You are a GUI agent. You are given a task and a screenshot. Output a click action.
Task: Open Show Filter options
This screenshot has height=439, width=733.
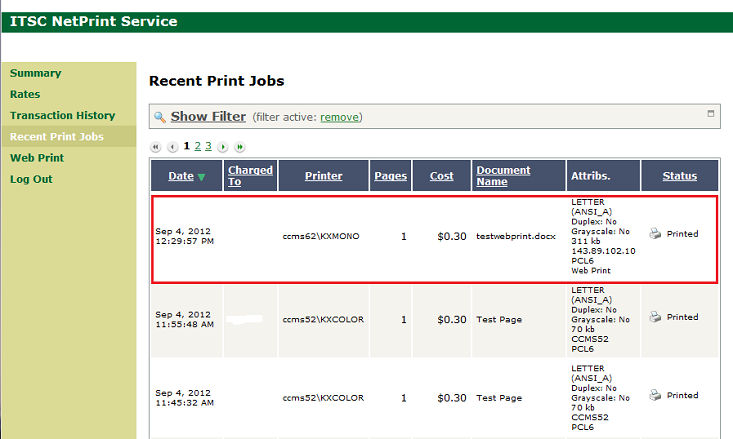pos(208,117)
